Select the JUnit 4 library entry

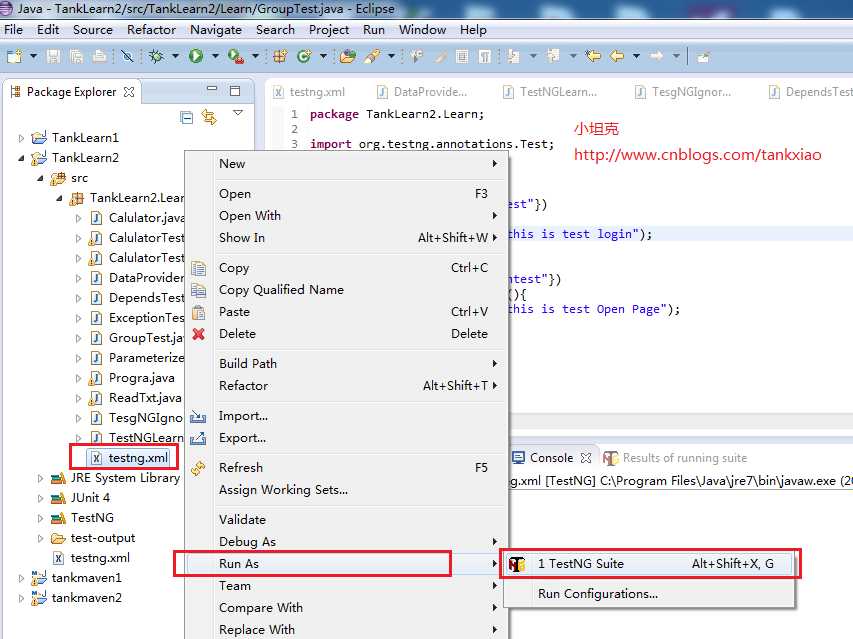tap(81, 498)
